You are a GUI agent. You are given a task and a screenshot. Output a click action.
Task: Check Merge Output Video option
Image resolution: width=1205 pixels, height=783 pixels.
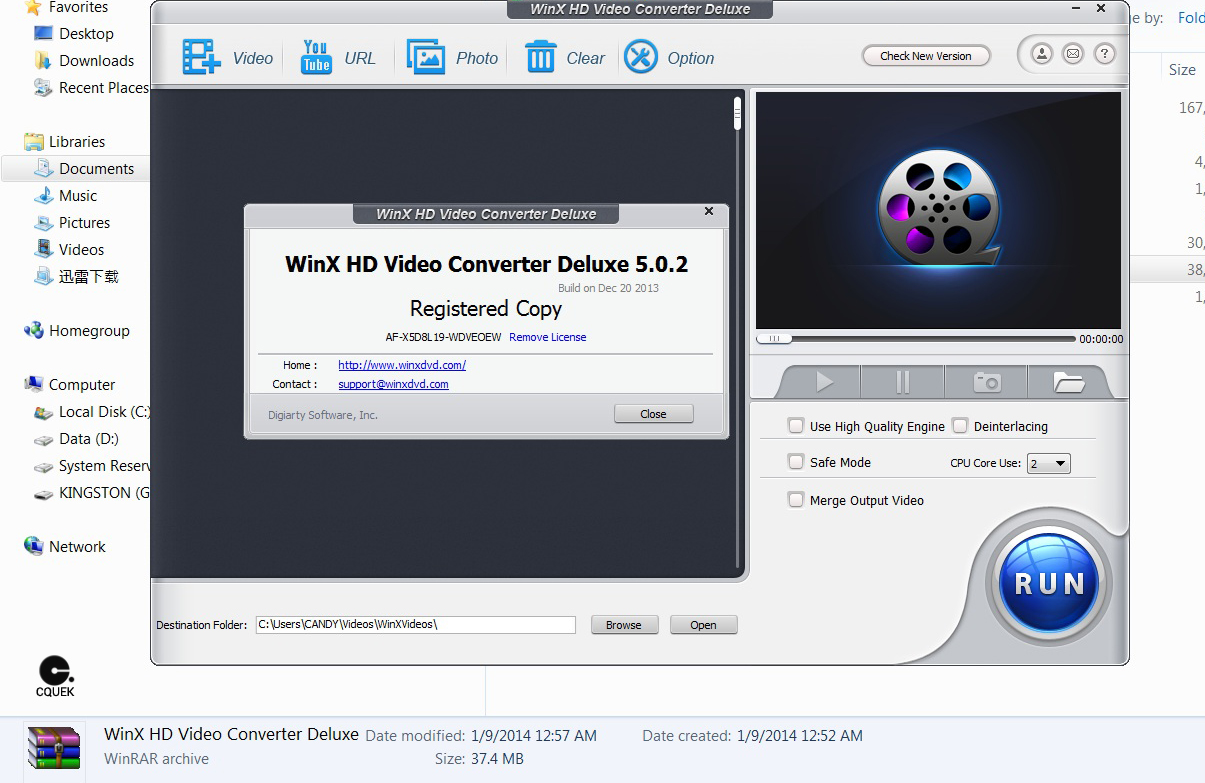pos(796,499)
